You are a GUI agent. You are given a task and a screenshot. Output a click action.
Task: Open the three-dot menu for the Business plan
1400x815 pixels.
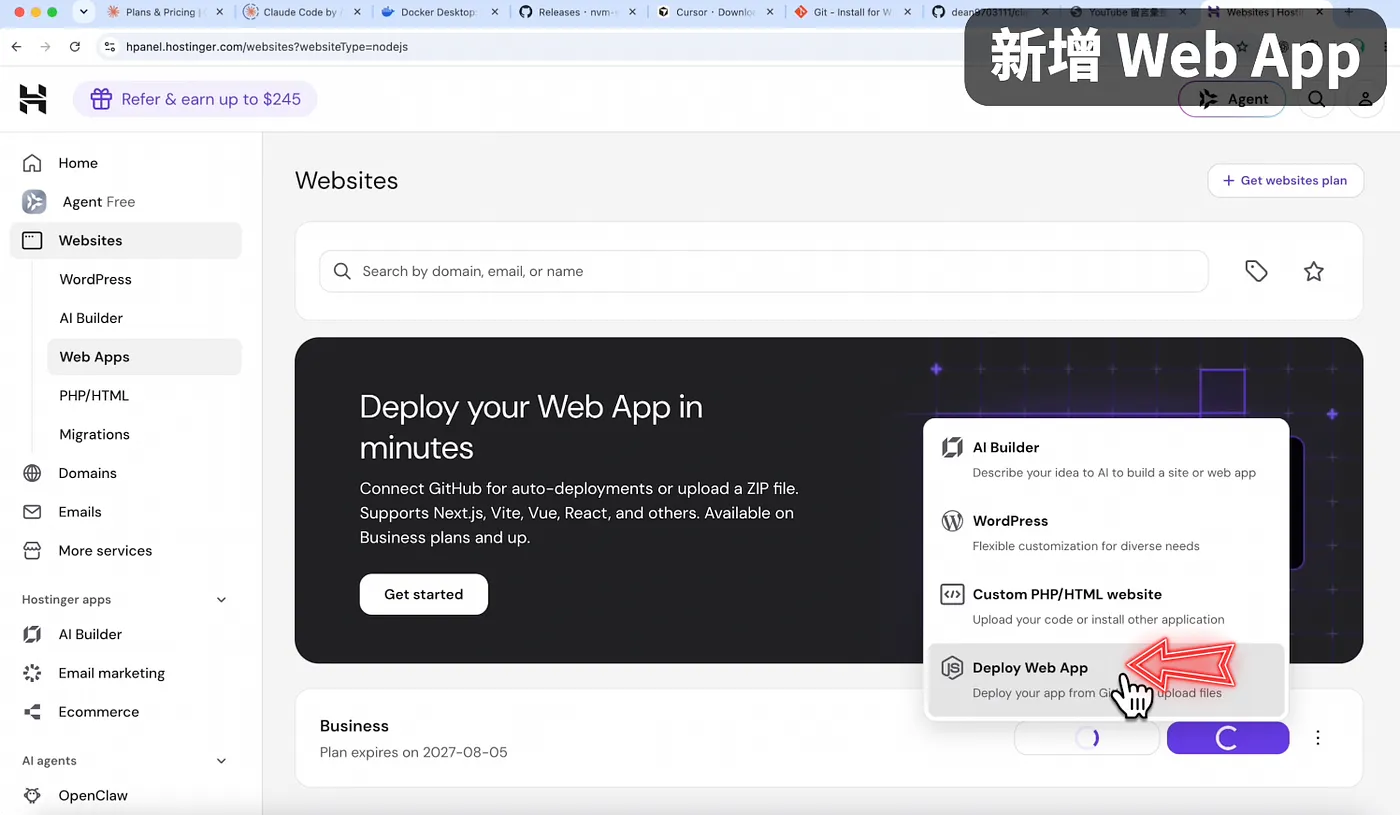pos(1318,738)
